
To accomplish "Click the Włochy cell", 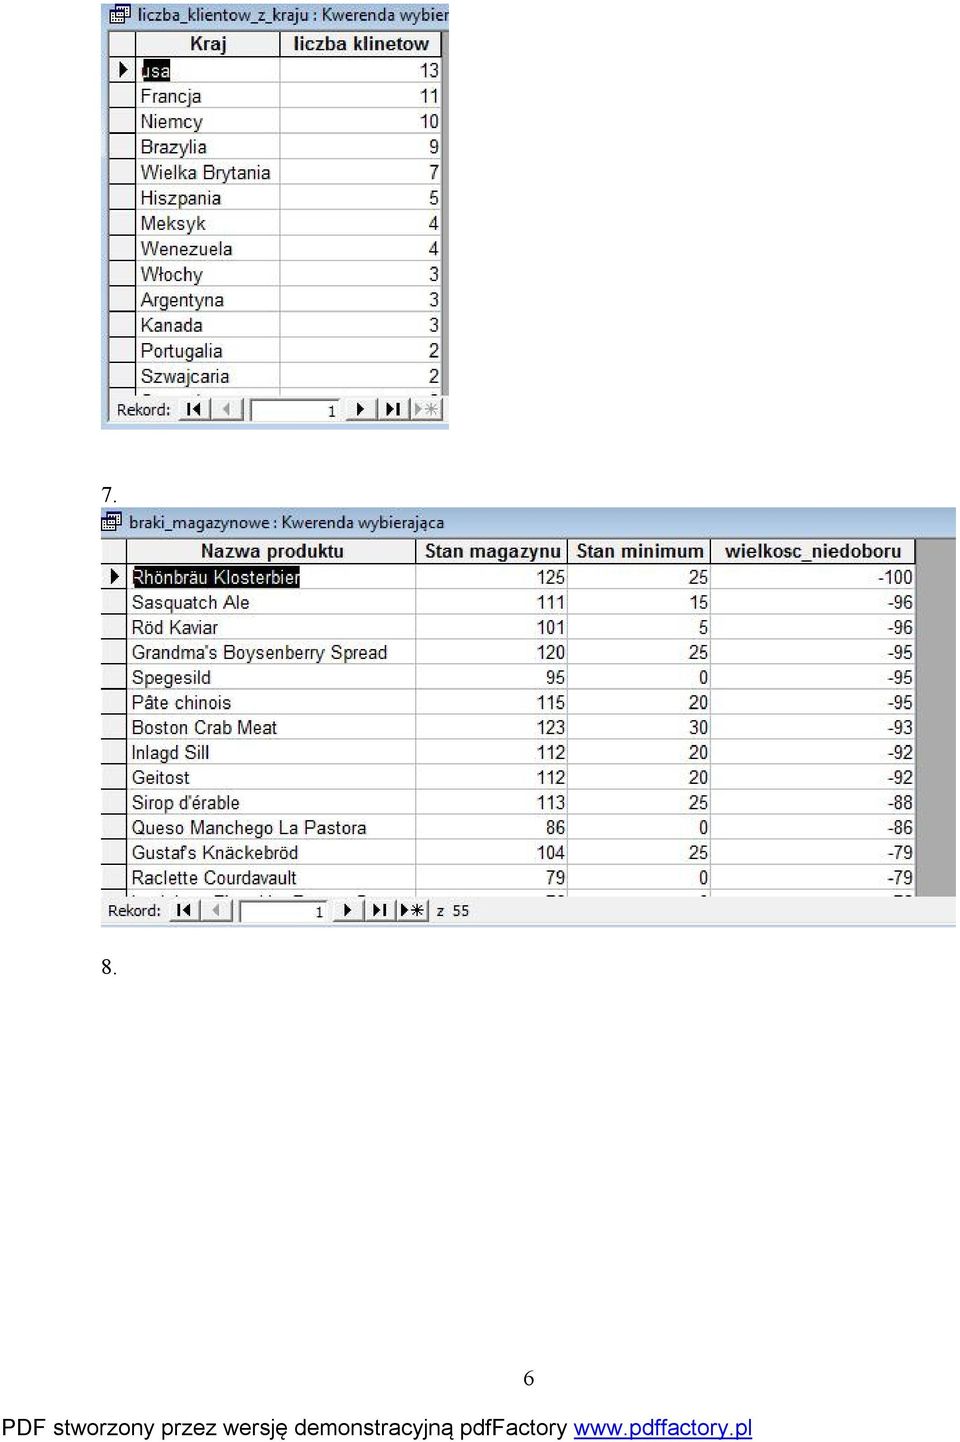I will 208,274.
